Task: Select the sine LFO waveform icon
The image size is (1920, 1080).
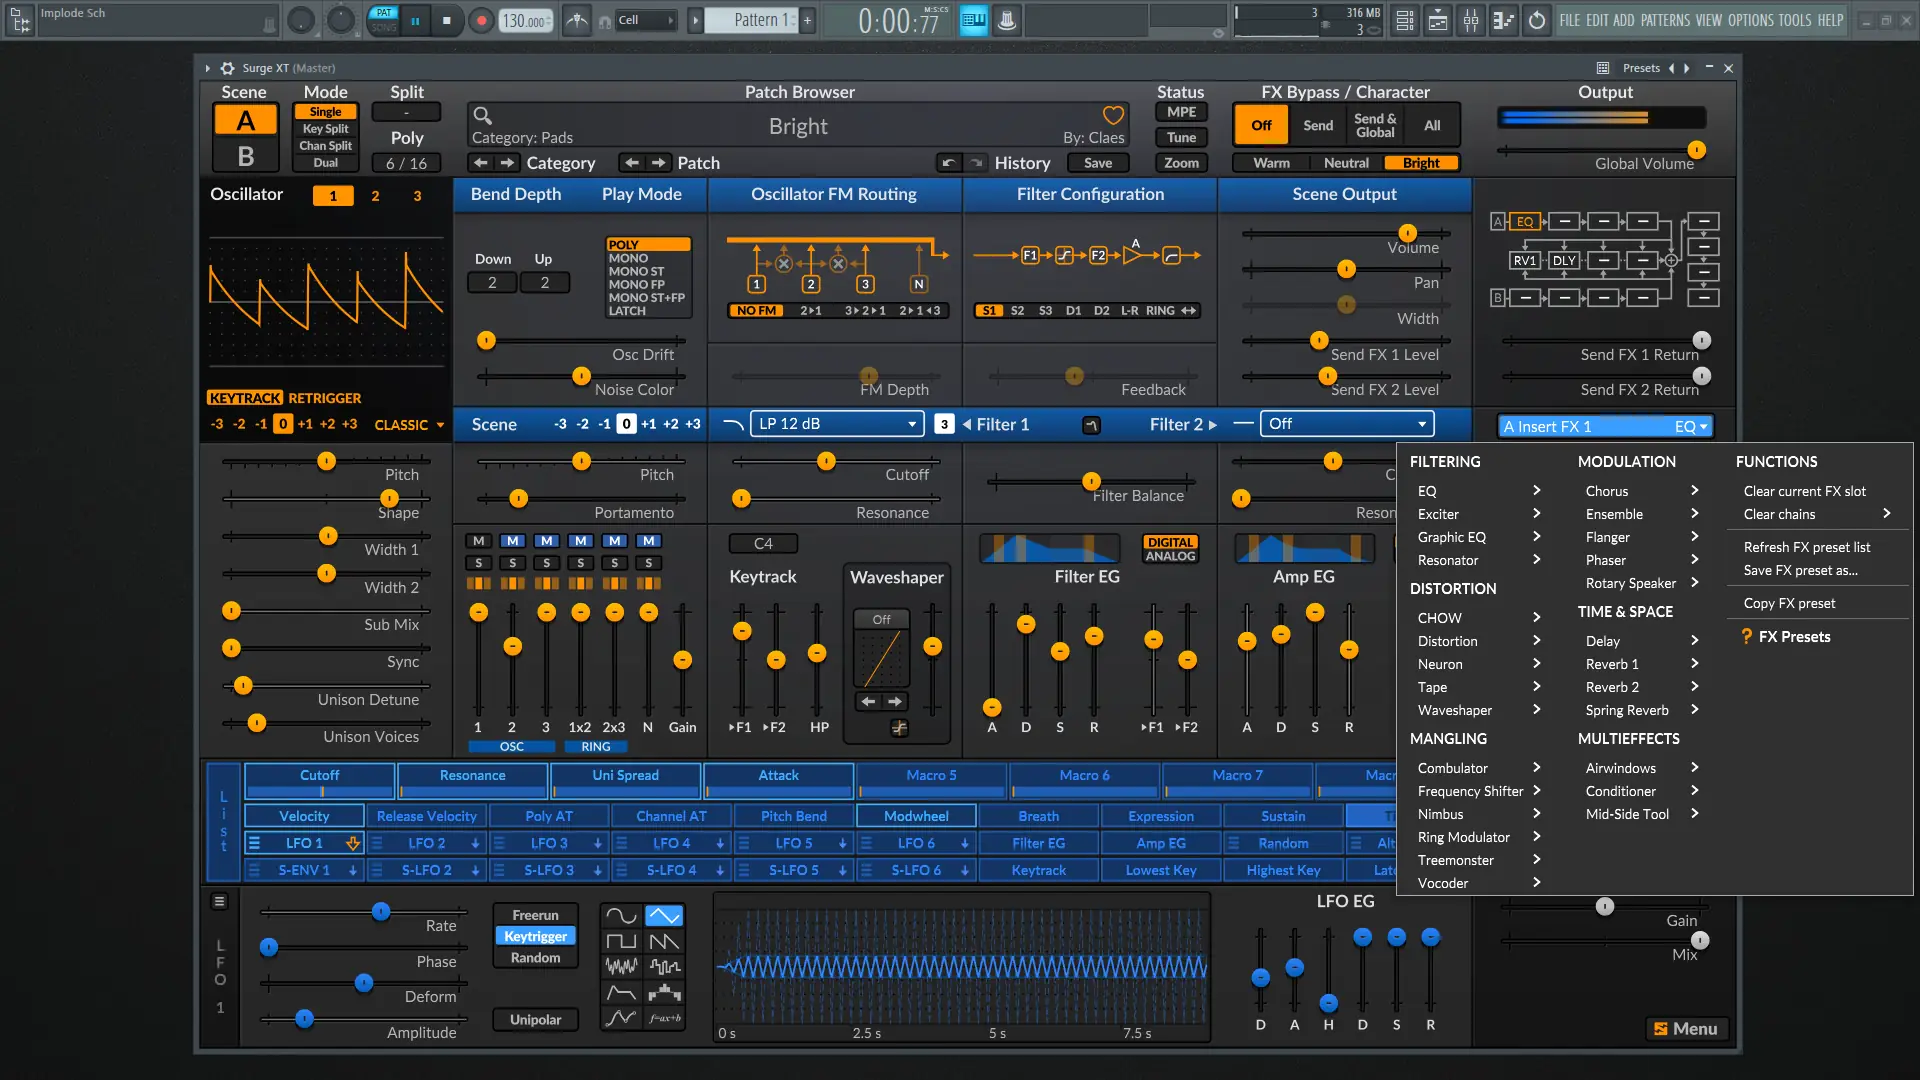Action: tap(621, 916)
